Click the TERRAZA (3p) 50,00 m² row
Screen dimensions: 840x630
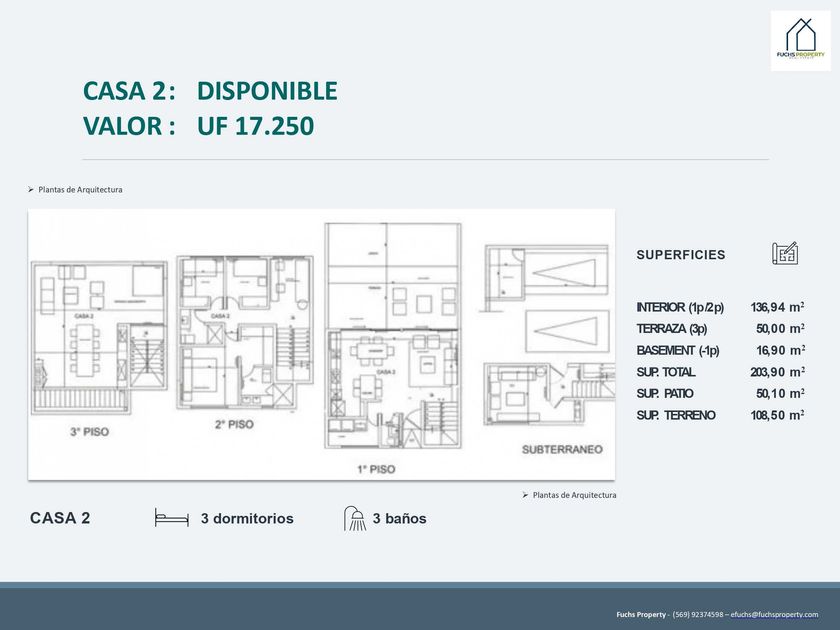[721, 328]
